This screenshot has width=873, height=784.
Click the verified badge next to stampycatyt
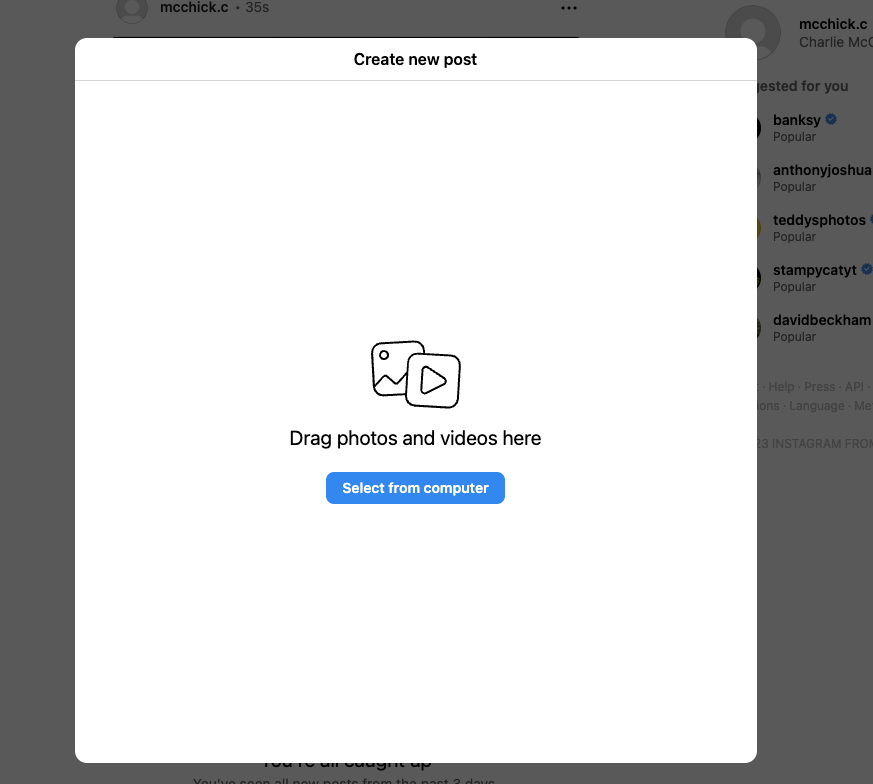[x=867, y=270]
